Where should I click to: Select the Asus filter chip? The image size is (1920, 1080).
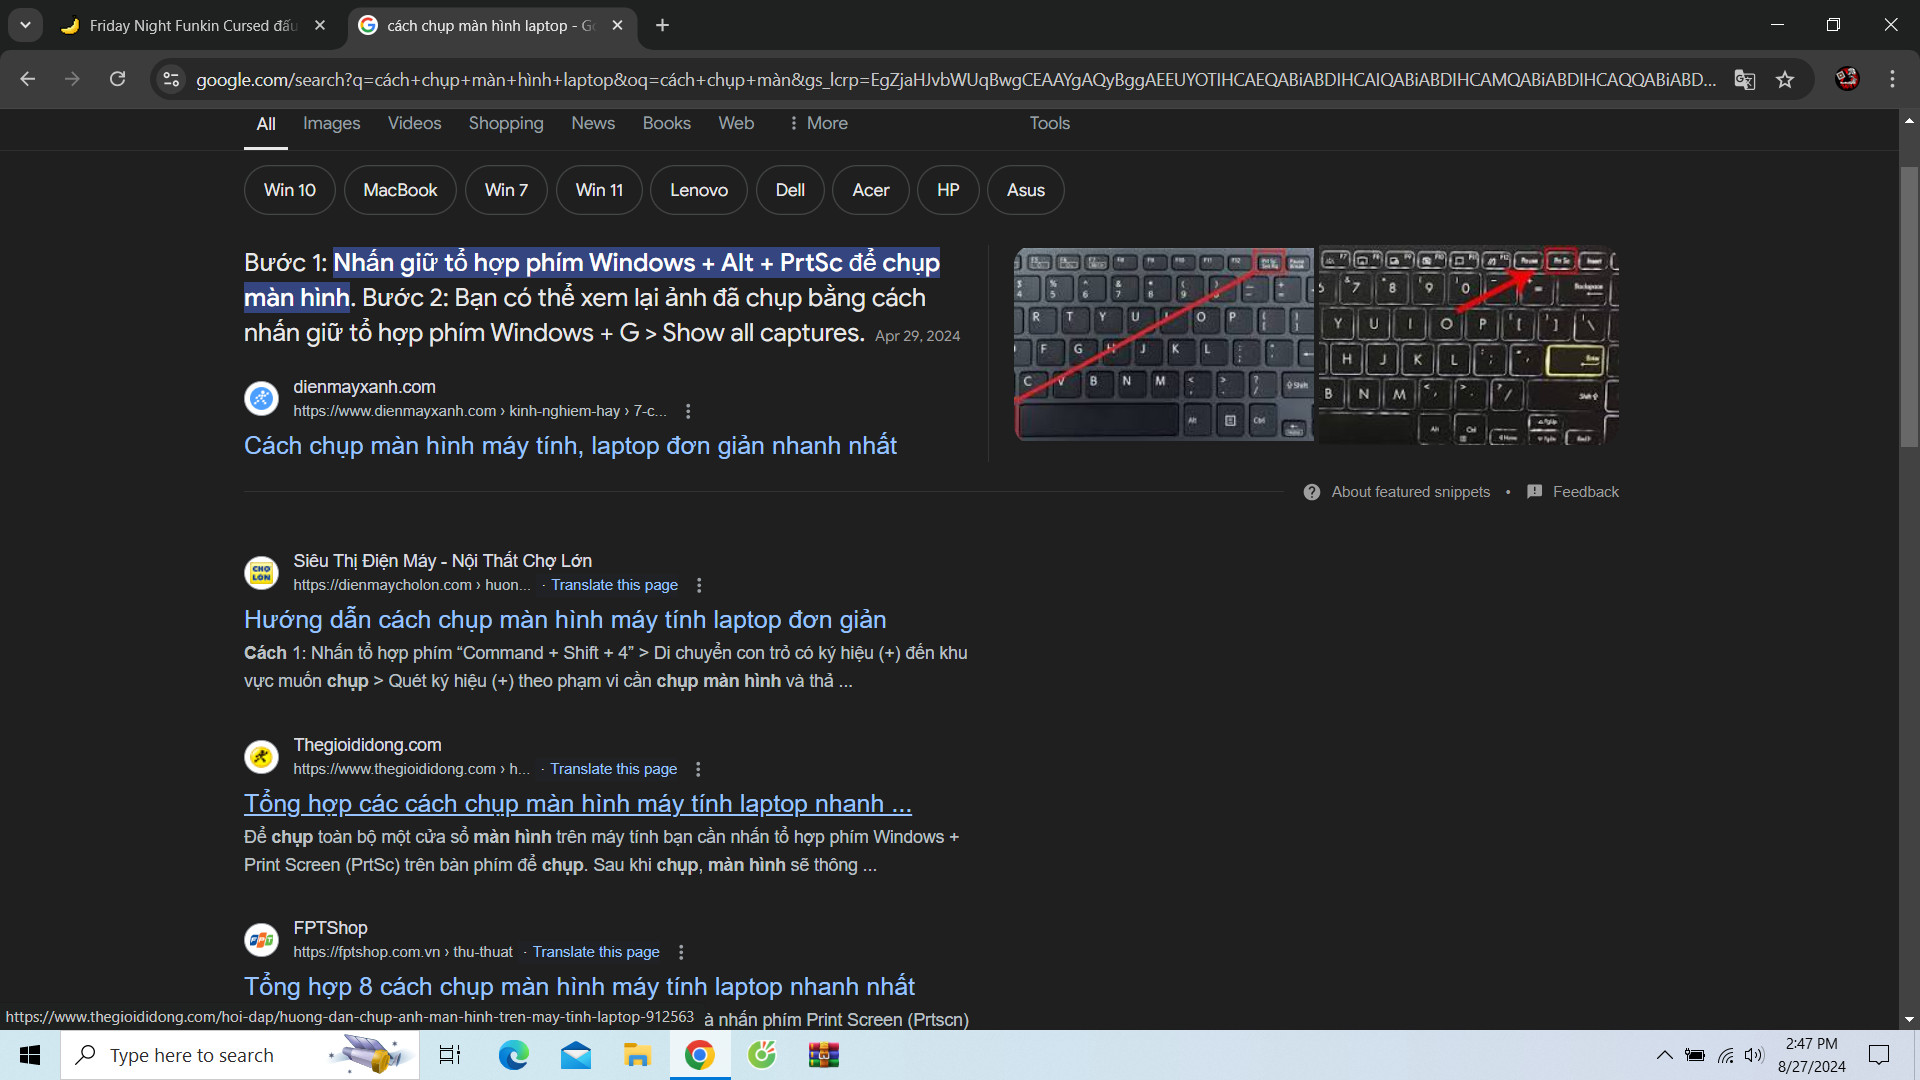click(1026, 190)
